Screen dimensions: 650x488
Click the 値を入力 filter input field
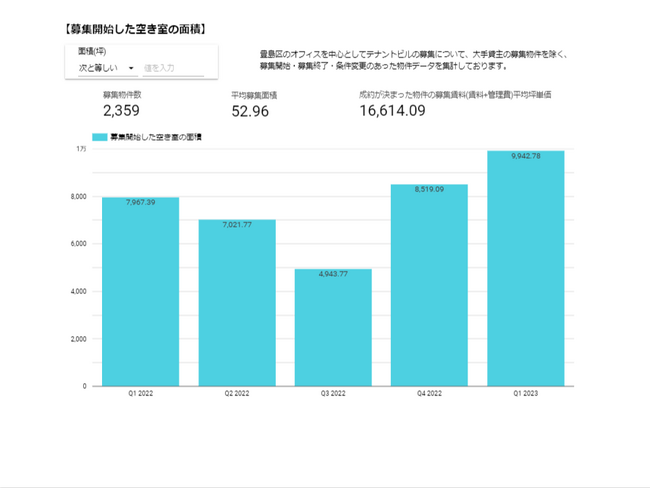point(172,68)
